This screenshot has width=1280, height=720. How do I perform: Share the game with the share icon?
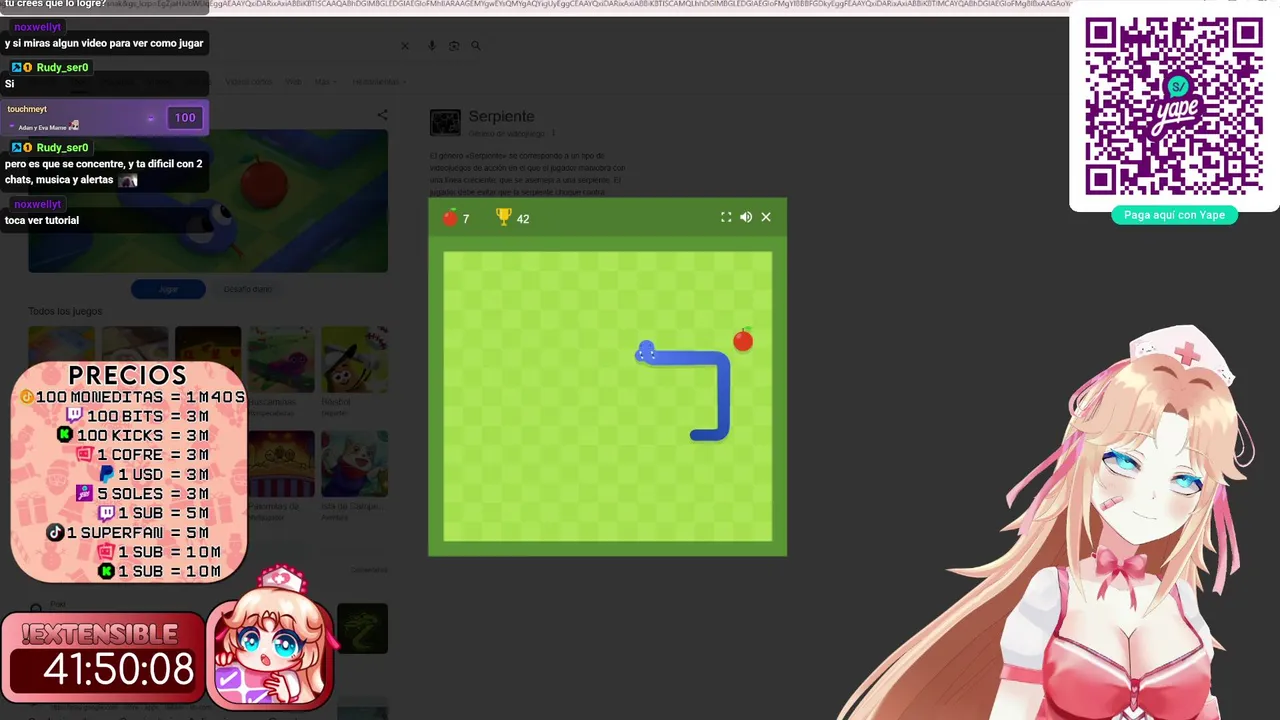382,116
